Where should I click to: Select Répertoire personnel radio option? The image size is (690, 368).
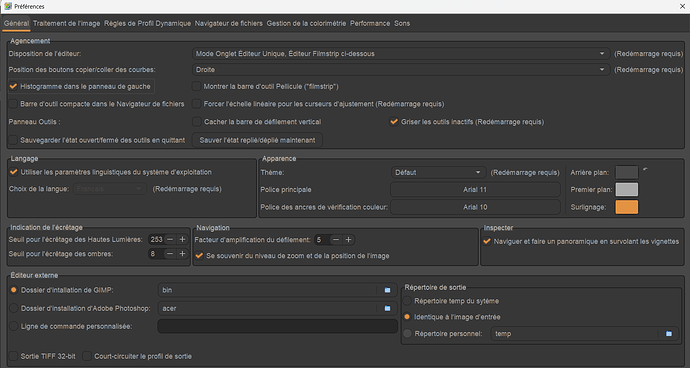[x=407, y=334]
